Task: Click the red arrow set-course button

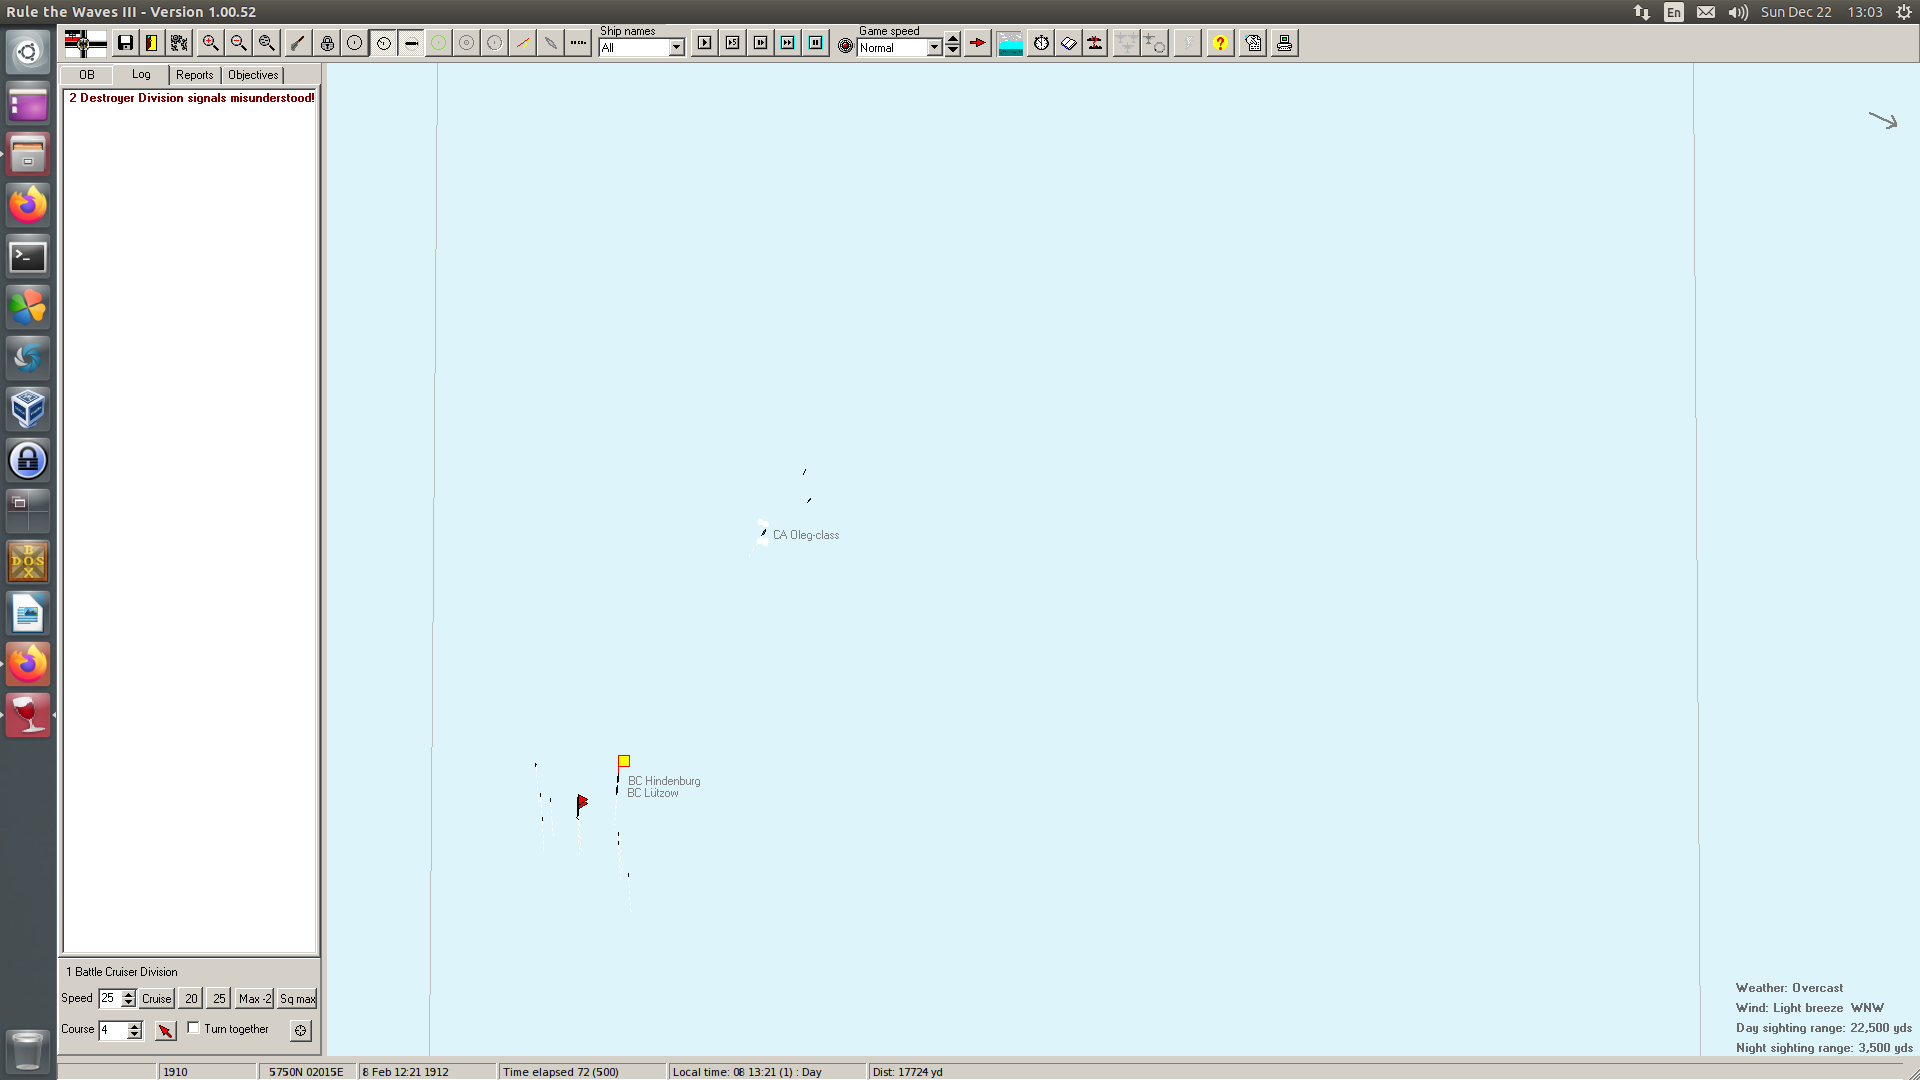Action: coord(166,1030)
